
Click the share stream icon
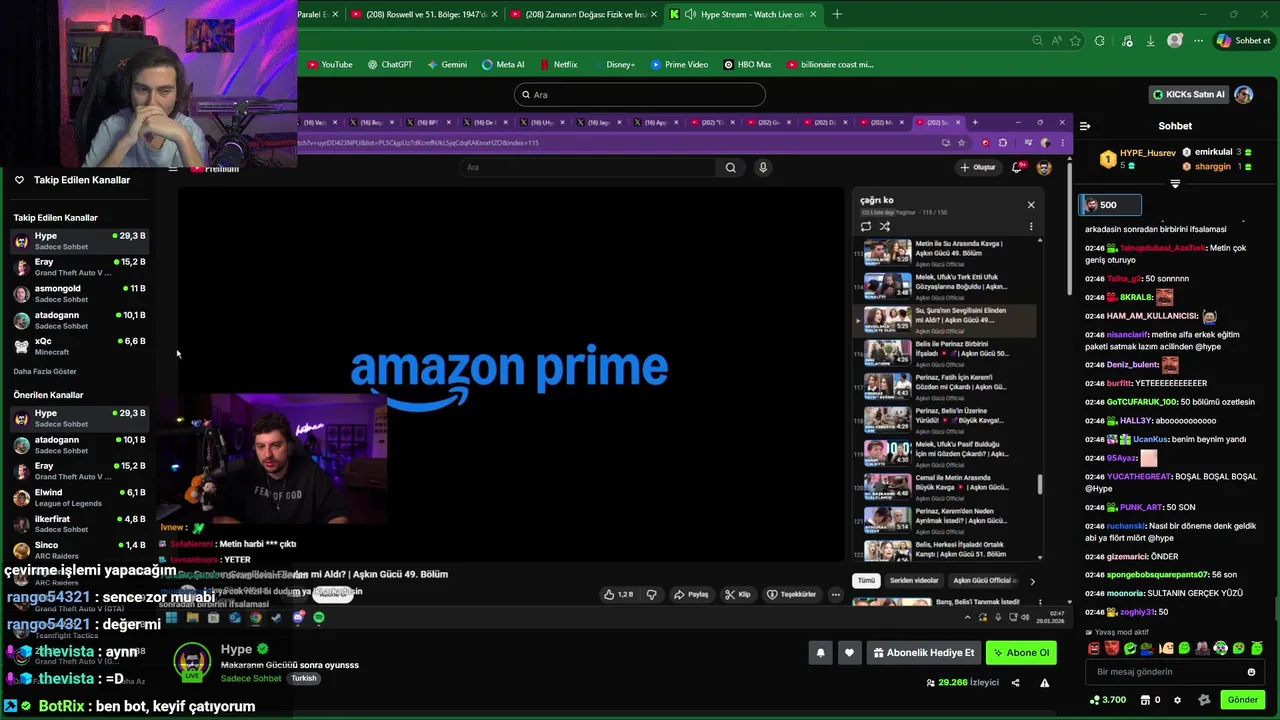[x=1015, y=683]
